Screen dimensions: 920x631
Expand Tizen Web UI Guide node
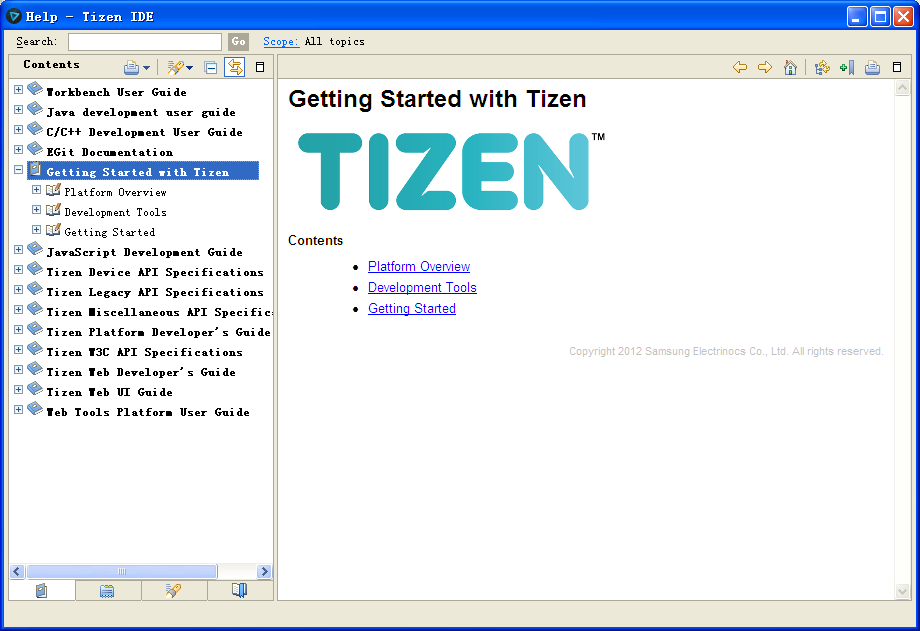click(19, 389)
